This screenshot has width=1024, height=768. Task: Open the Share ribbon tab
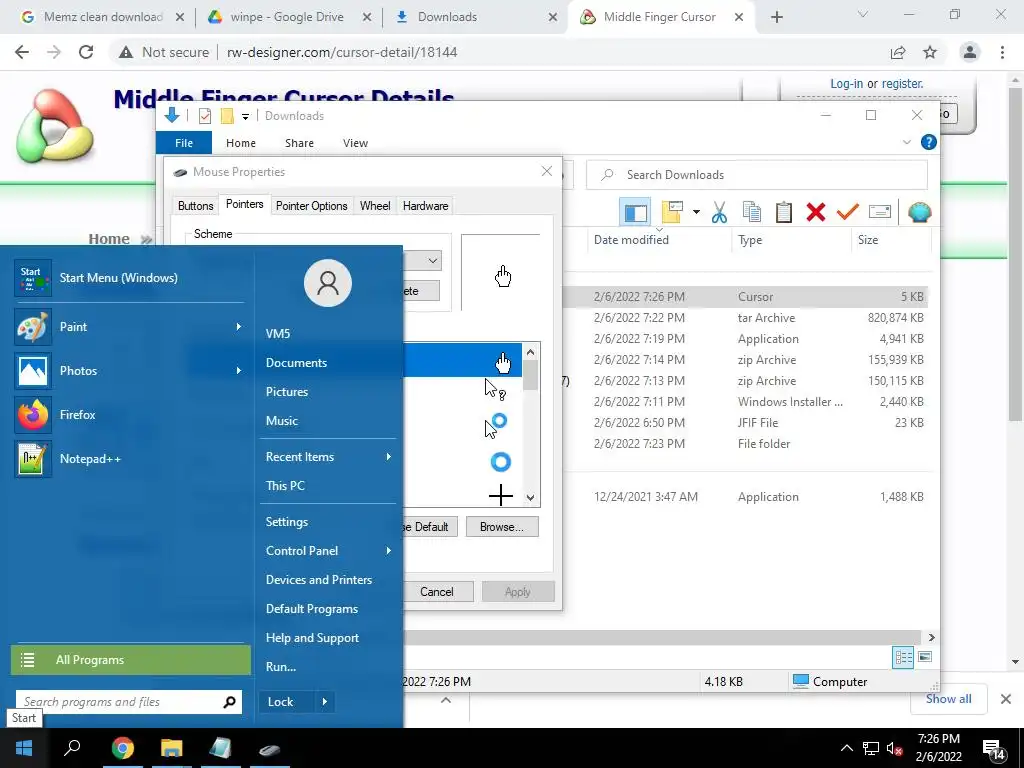coord(299,143)
